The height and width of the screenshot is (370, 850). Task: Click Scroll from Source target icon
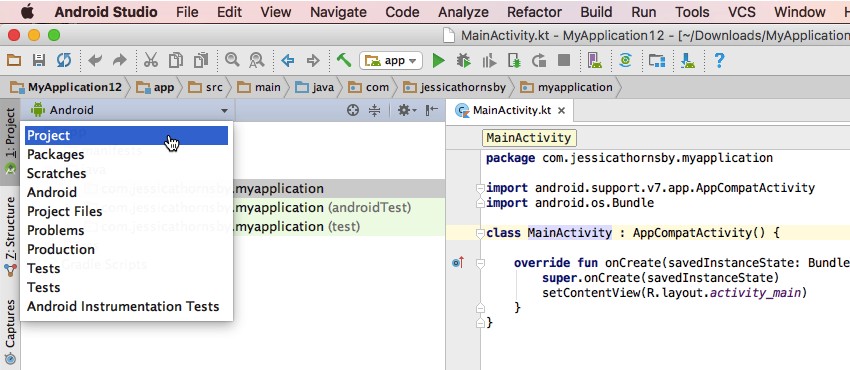353,111
